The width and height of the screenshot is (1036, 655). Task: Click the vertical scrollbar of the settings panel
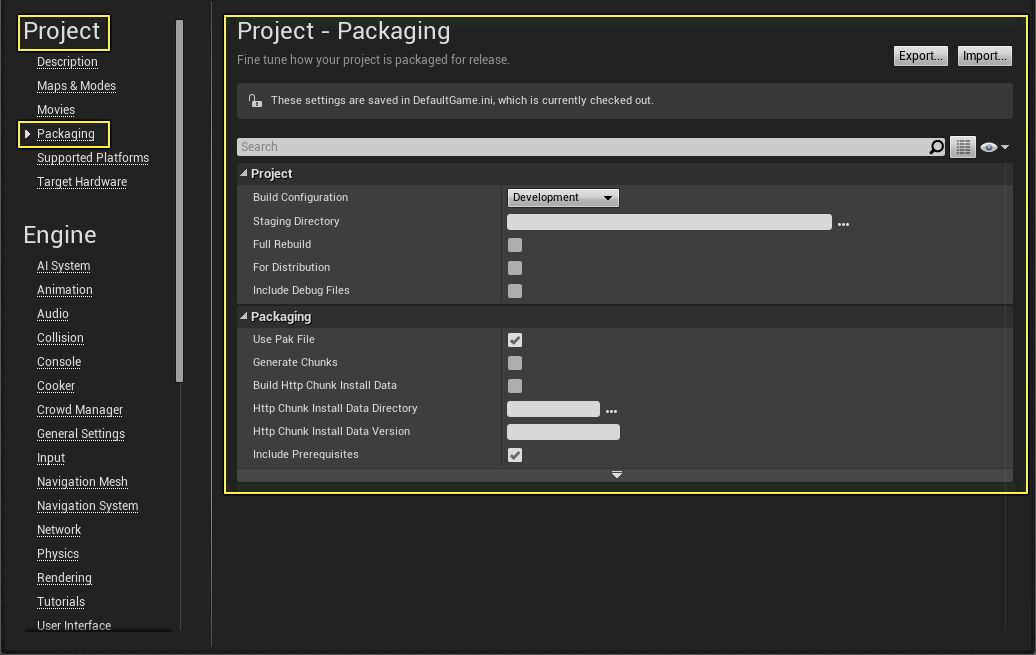coord(1011,300)
